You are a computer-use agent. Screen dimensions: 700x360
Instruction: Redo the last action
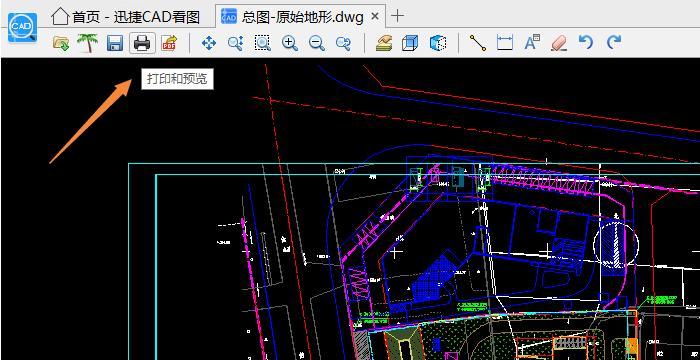614,43
